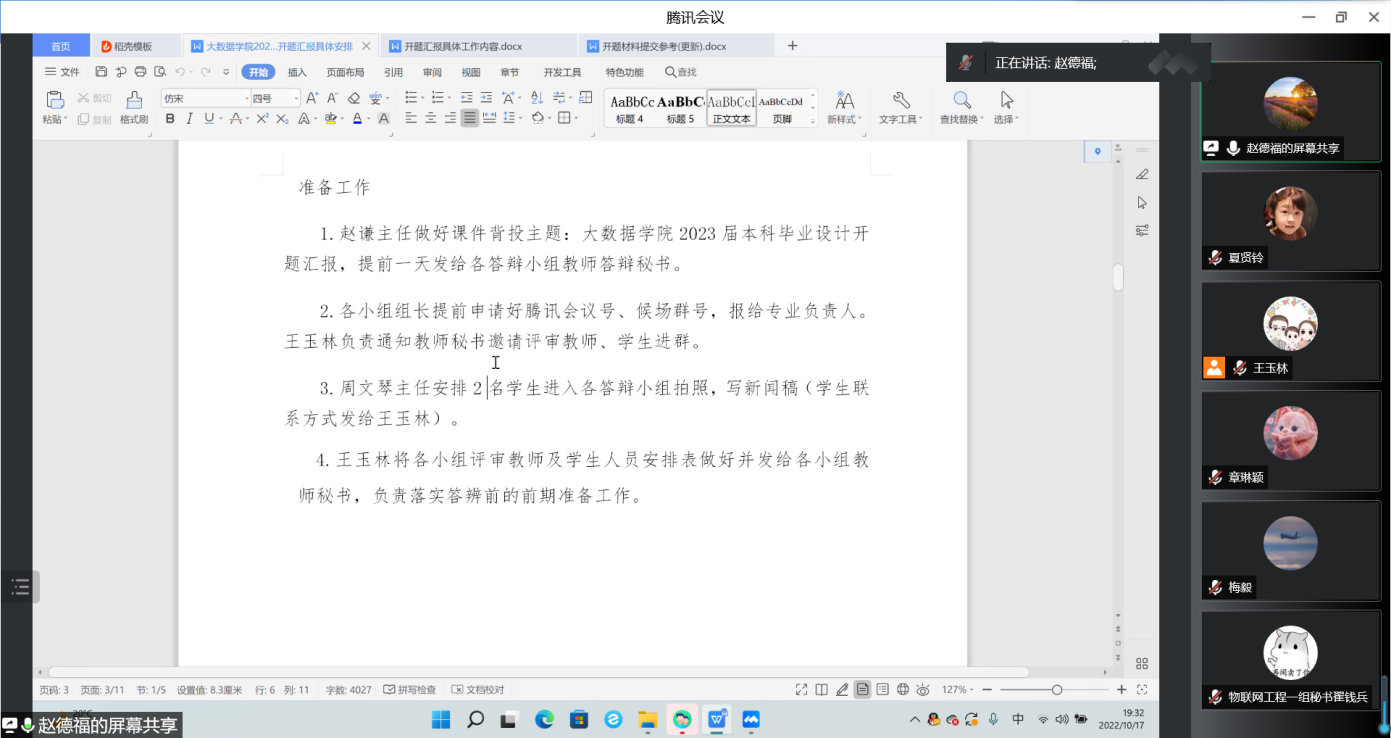Switch to the Review (审阅) tab
This screenshot has height=738, width=1391.
point(432,72)
